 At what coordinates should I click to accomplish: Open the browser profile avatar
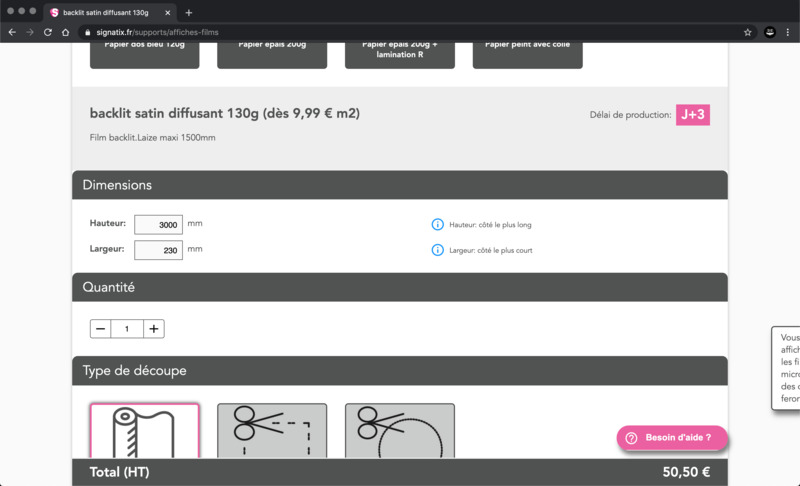(x=770, y=32)
